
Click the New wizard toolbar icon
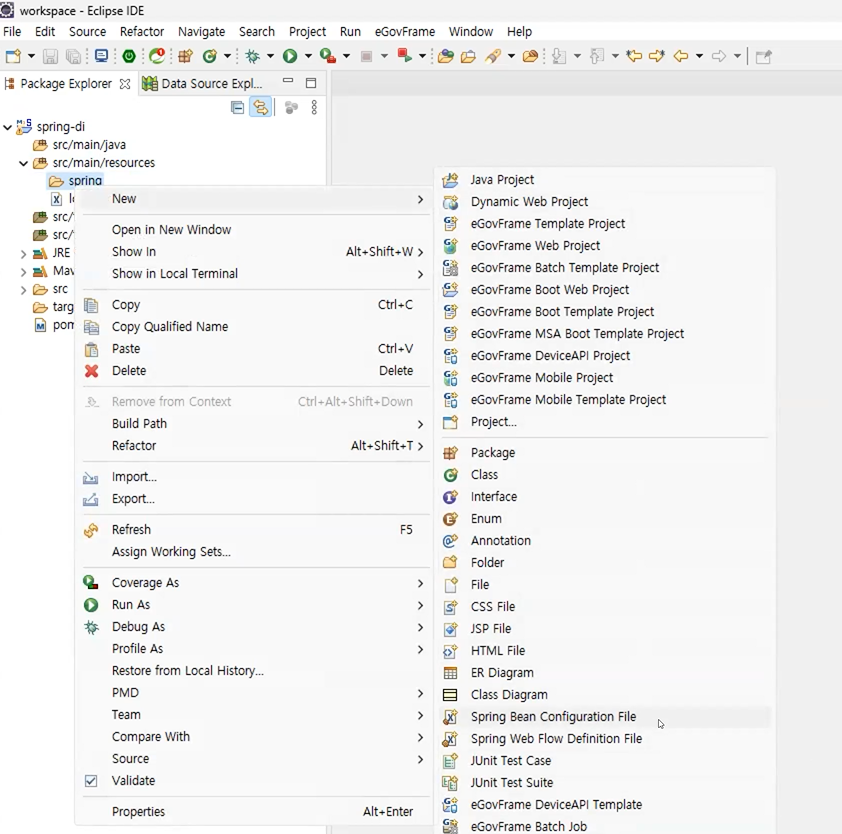(x=13, y=56)
